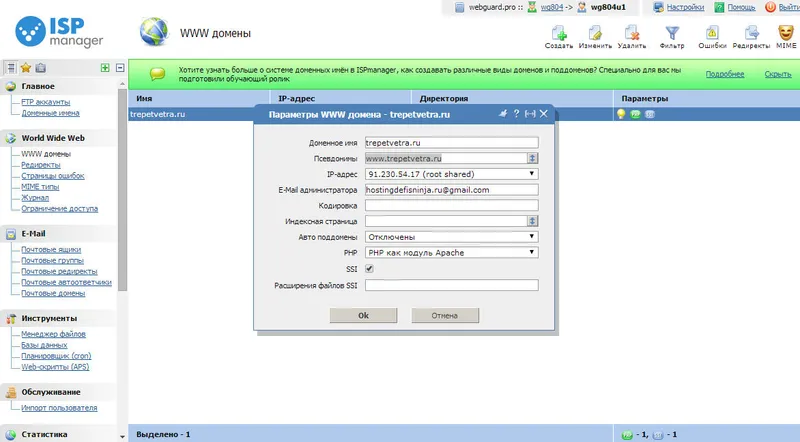Open the PHP mode dropdown

452,253
